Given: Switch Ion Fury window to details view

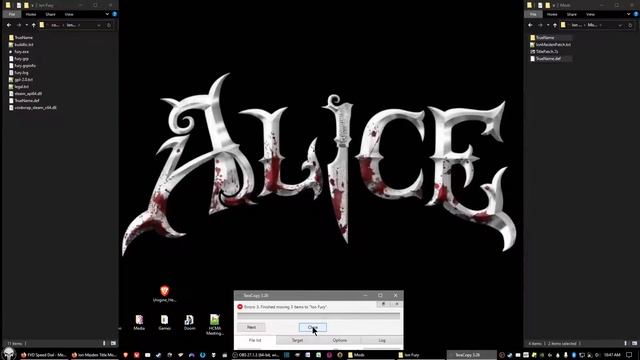Looking at the screenshot, I should [x=104, y=343].
